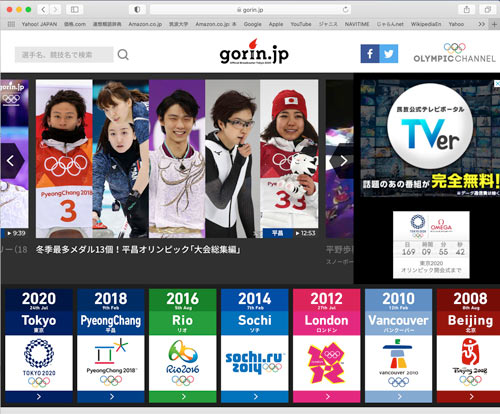Play the 12:53 video duration badge

point(305,233)
